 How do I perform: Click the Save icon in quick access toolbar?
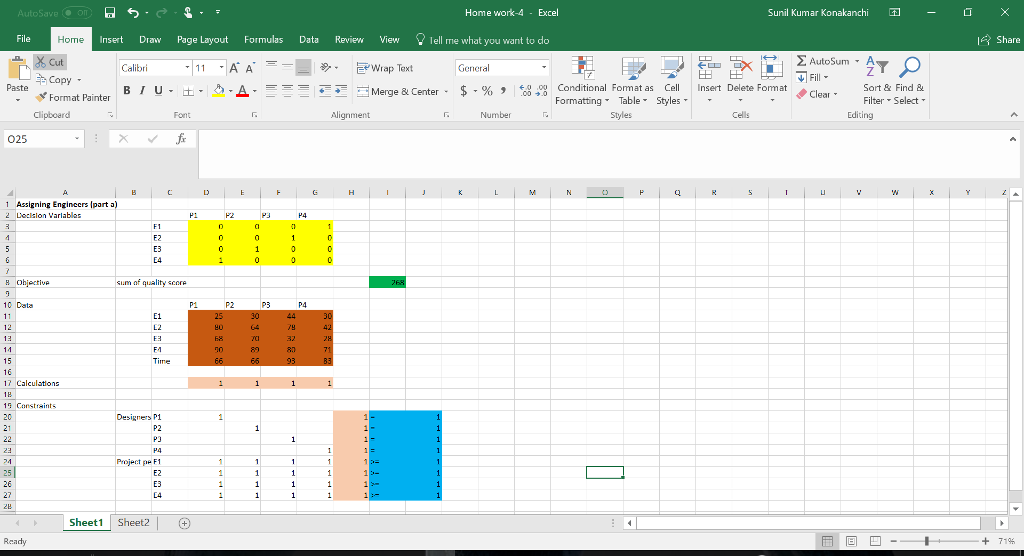click(110, 12)
